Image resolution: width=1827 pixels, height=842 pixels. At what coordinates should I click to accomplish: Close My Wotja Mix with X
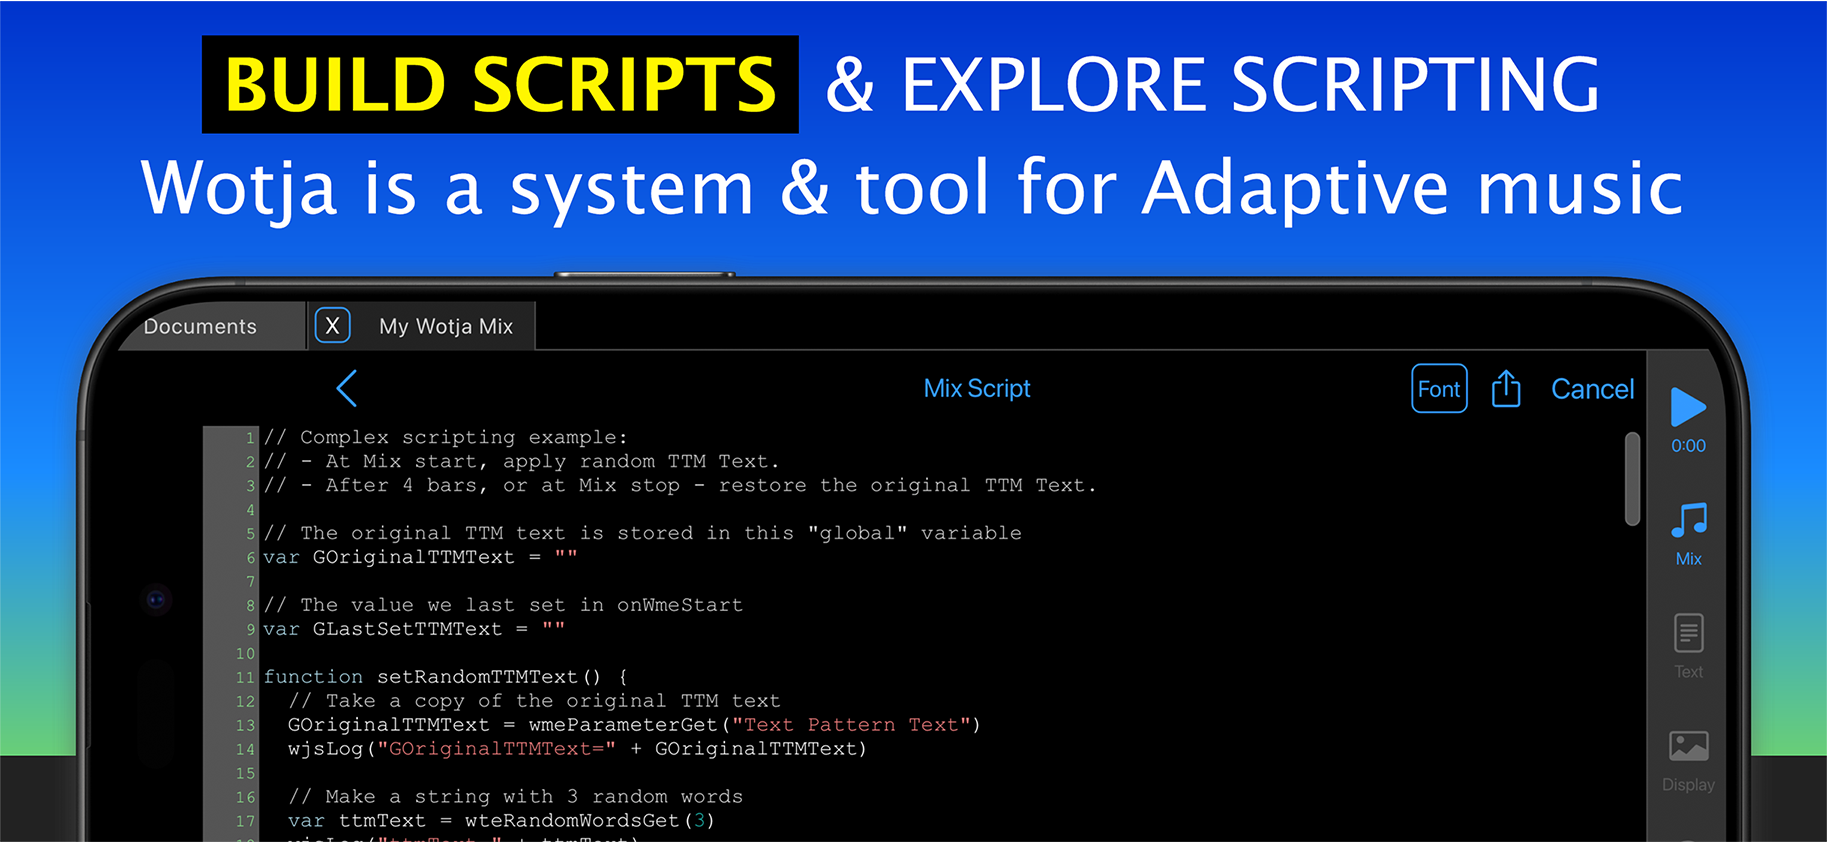point(333,326)
